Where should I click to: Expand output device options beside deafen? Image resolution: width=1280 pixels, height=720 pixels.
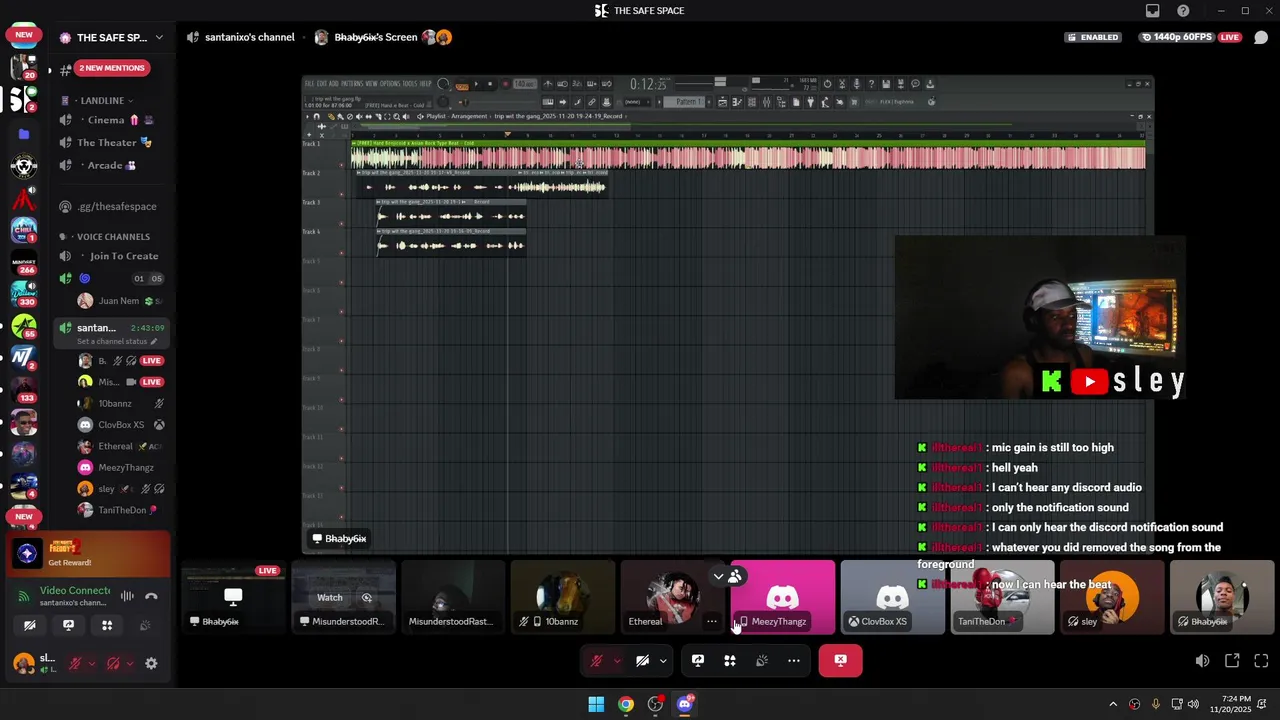click(x=129, y=663)
